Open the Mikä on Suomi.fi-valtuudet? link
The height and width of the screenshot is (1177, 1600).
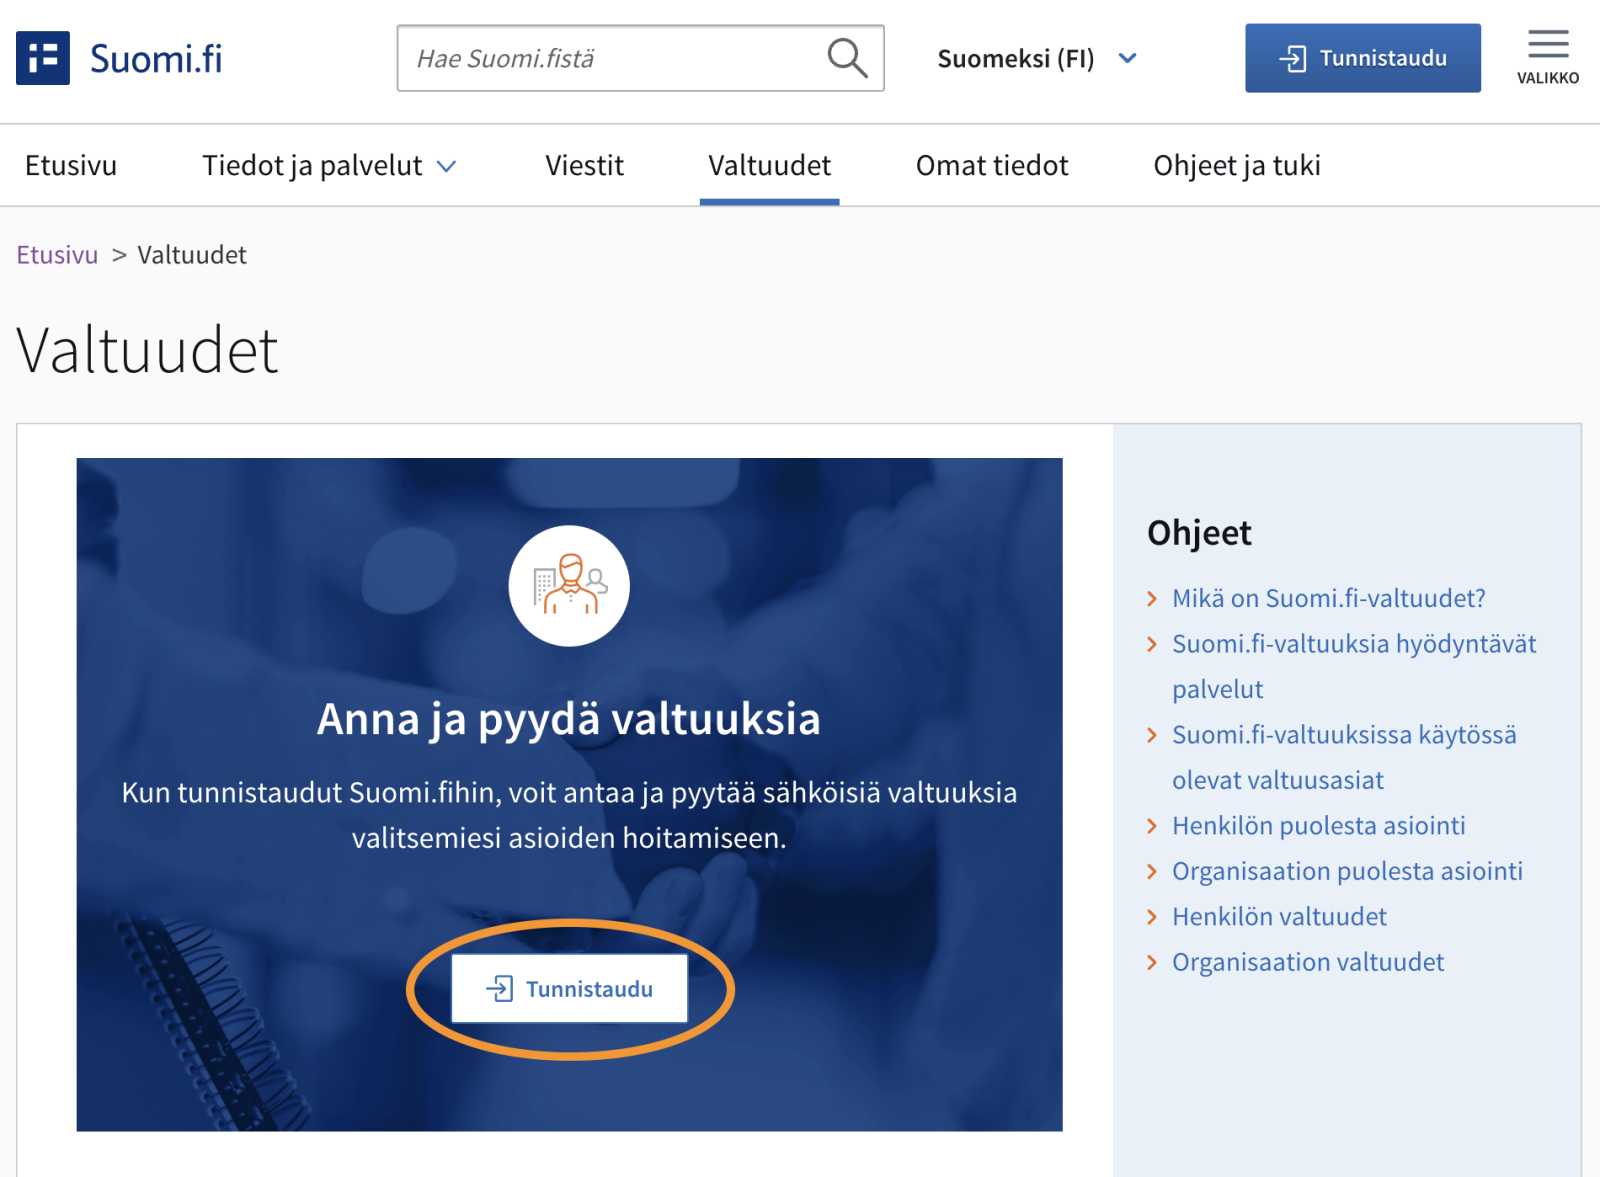[1328, 598]
